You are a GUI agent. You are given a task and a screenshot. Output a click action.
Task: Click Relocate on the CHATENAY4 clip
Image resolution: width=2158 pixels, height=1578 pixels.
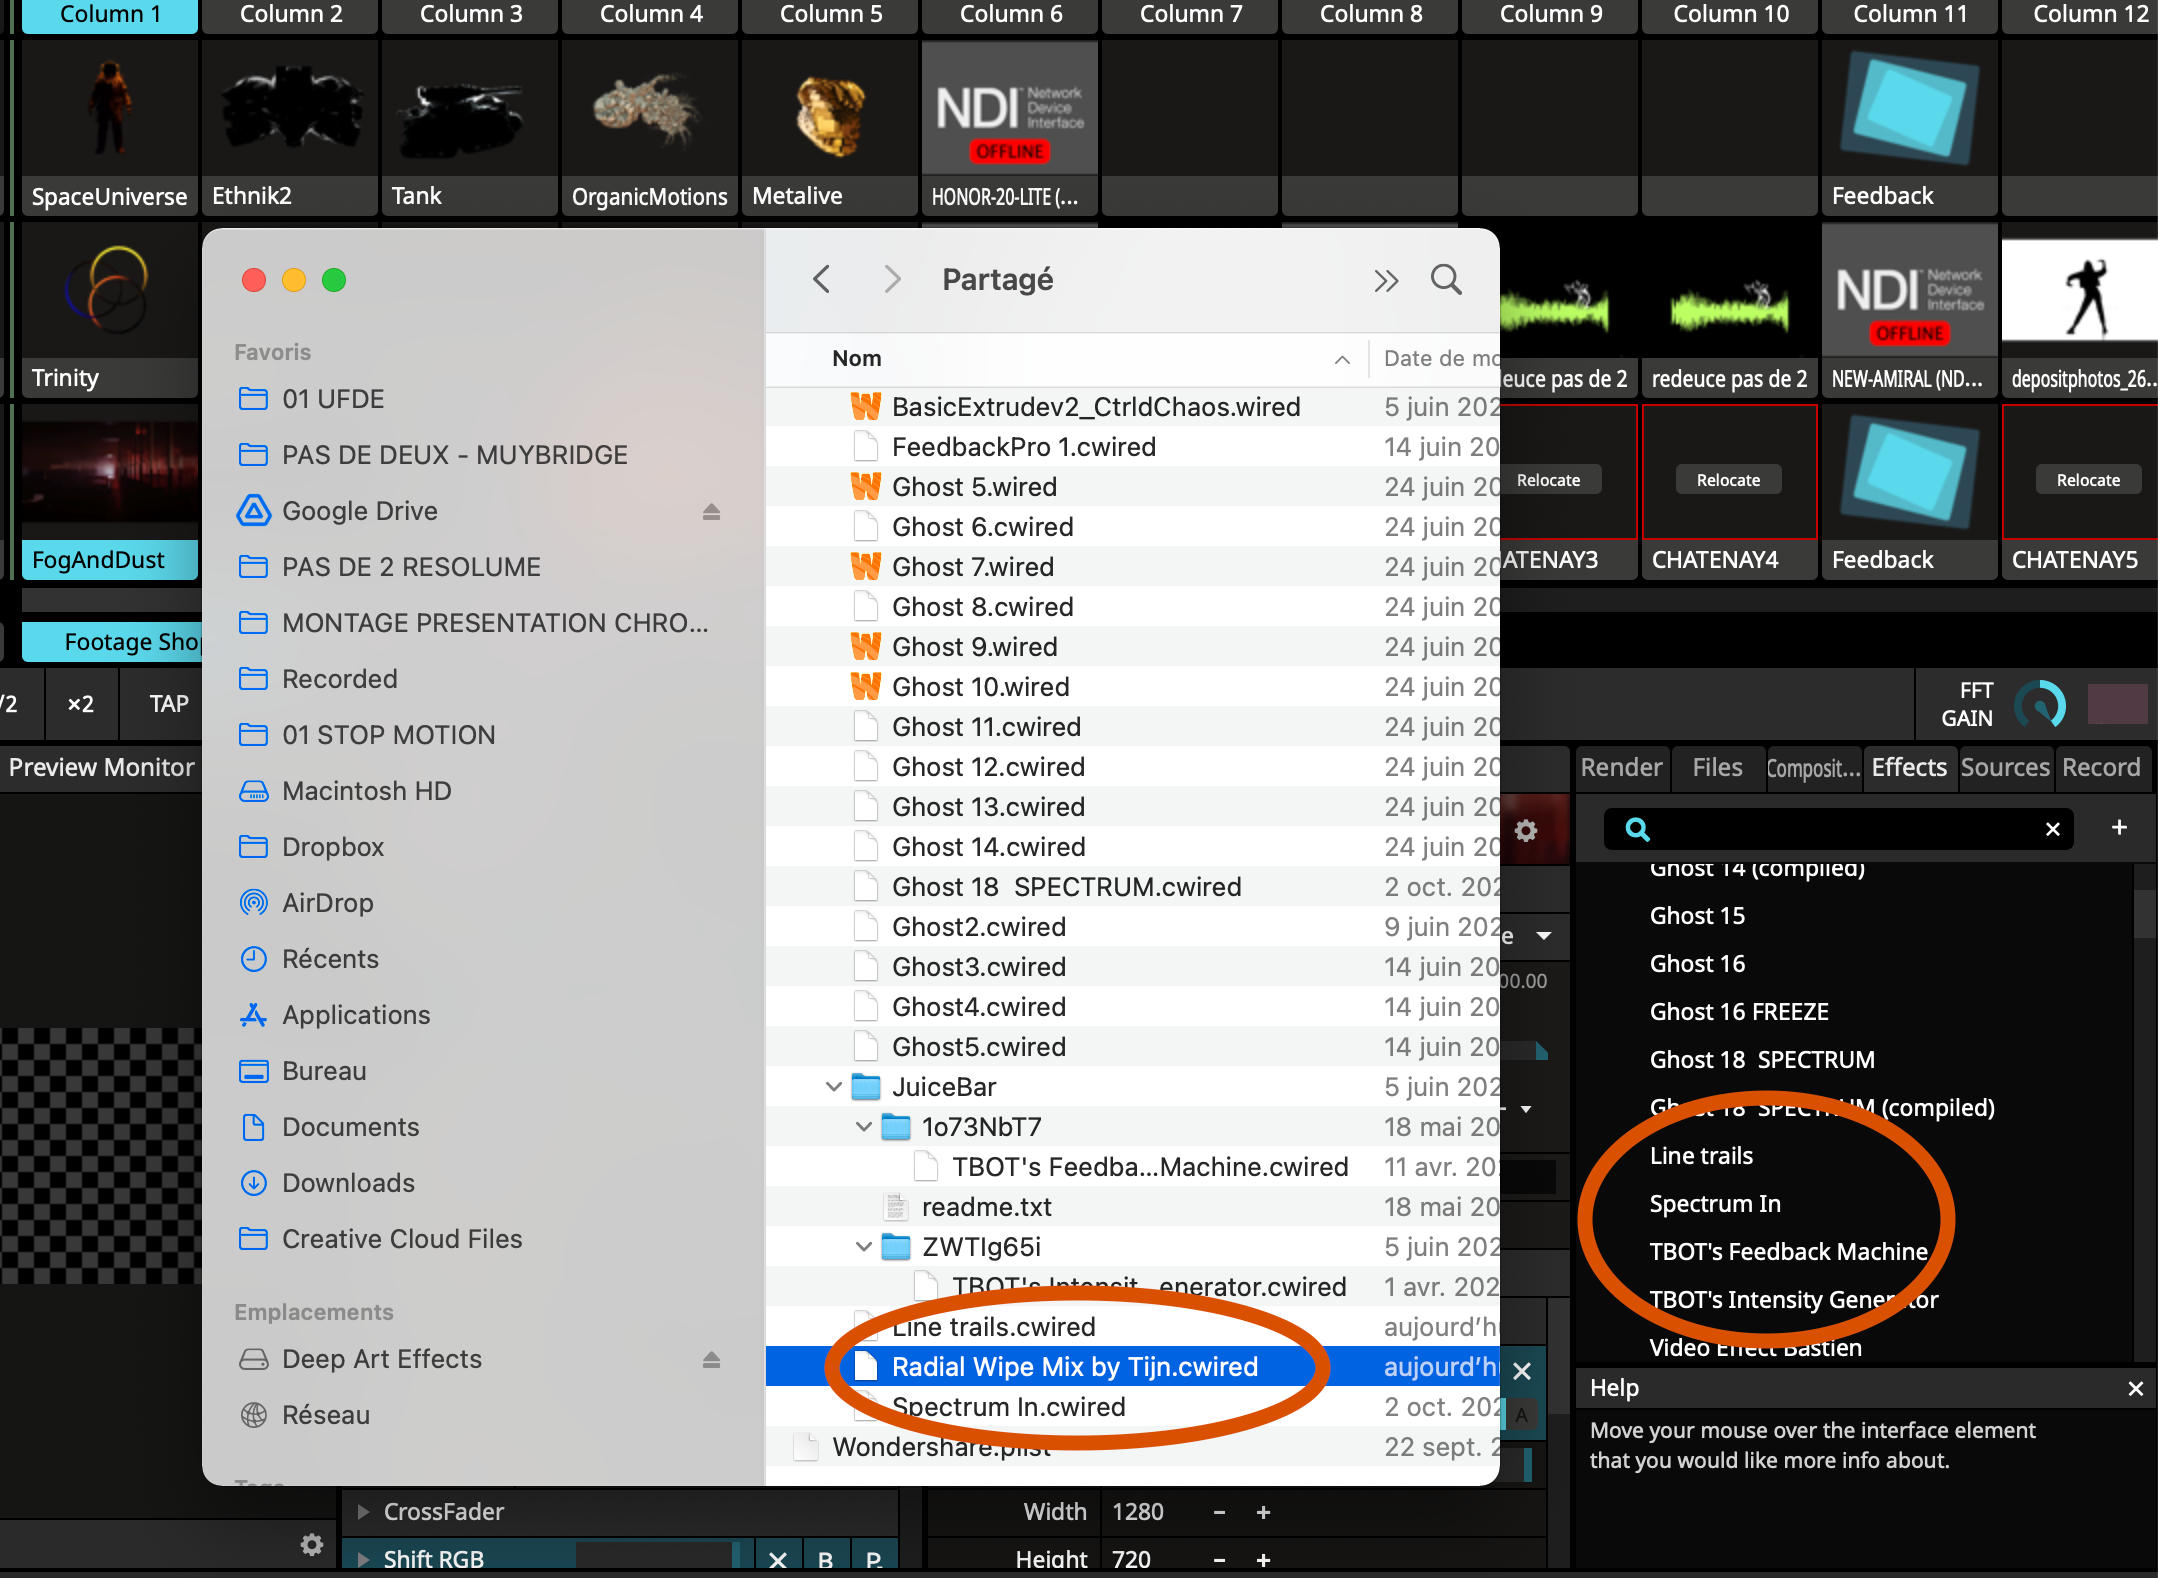1728,480
